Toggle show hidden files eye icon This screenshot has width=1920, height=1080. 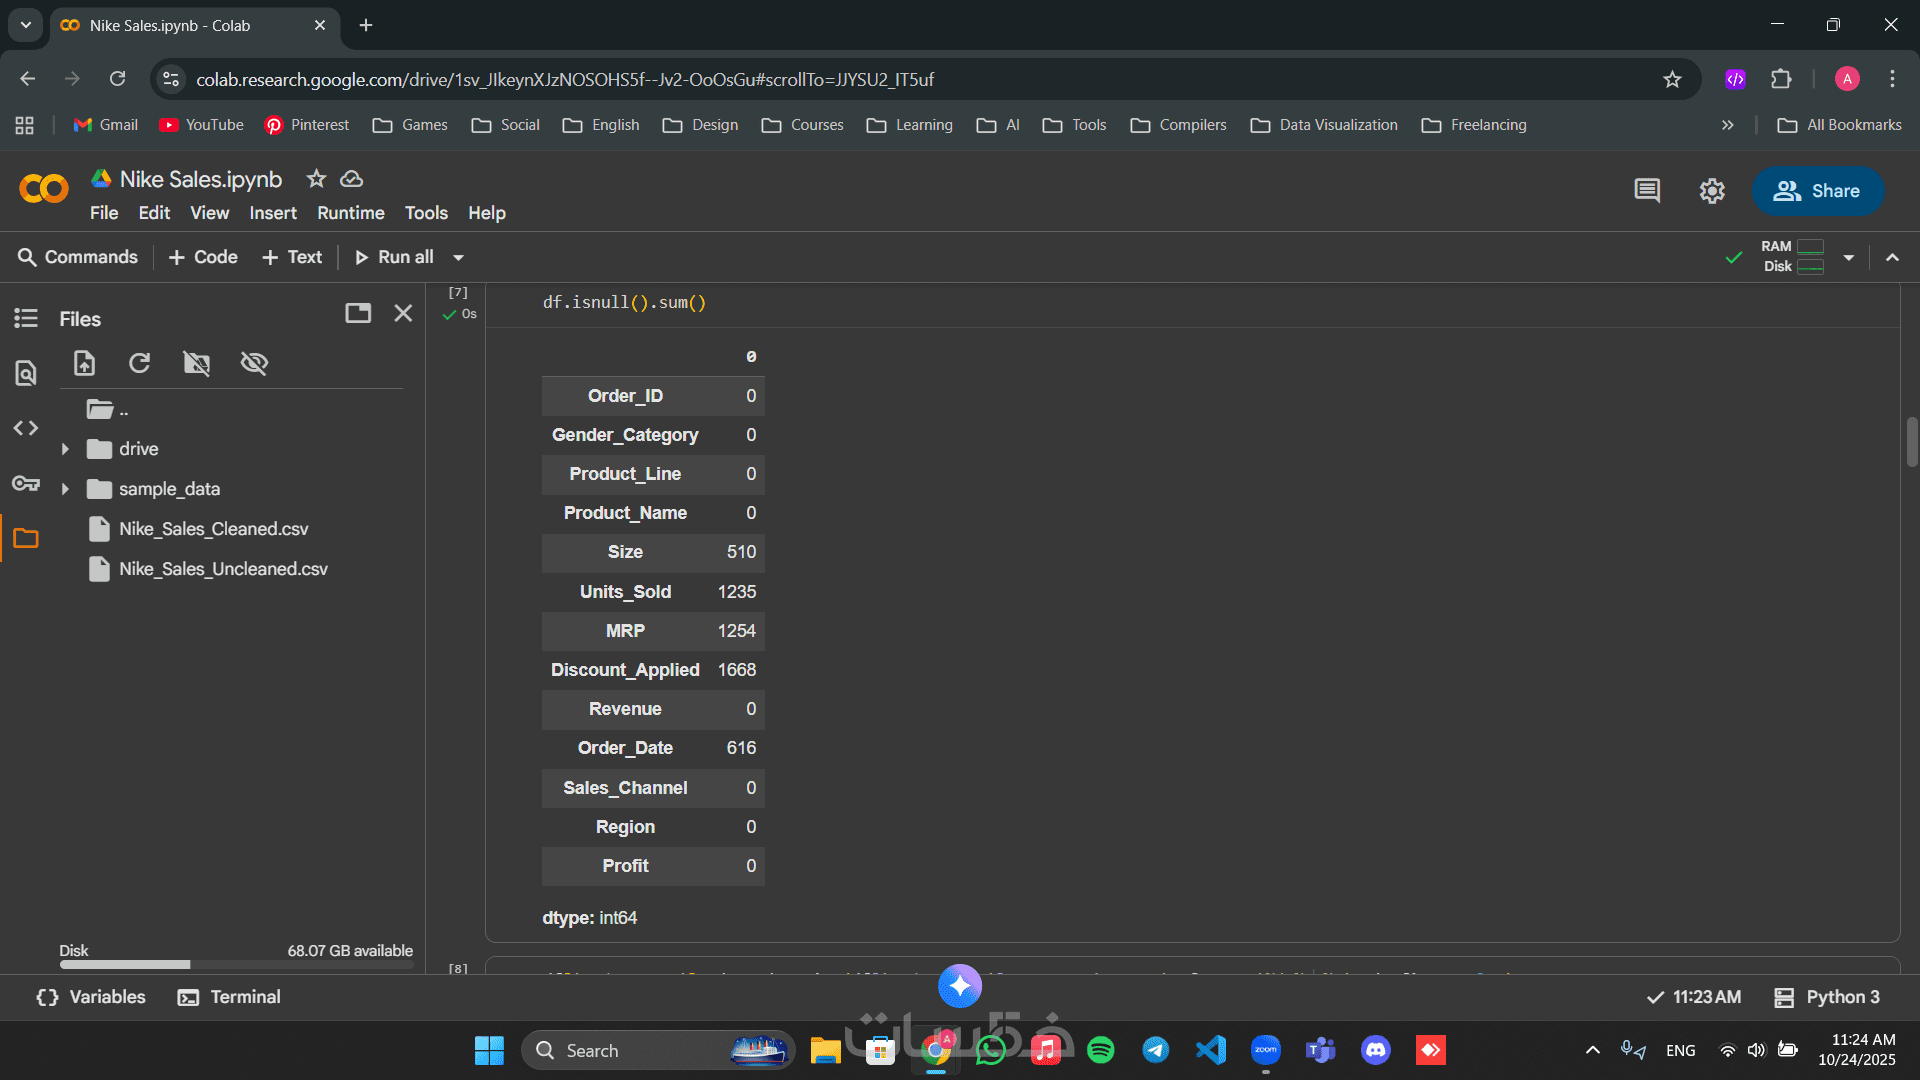pos(254,363)
